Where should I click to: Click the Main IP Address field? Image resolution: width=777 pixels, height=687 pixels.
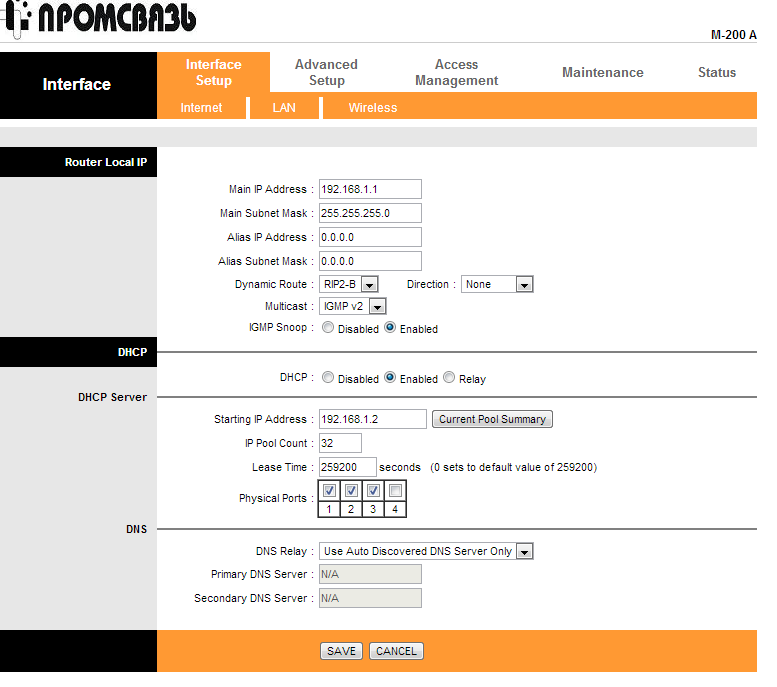point(370,189)
